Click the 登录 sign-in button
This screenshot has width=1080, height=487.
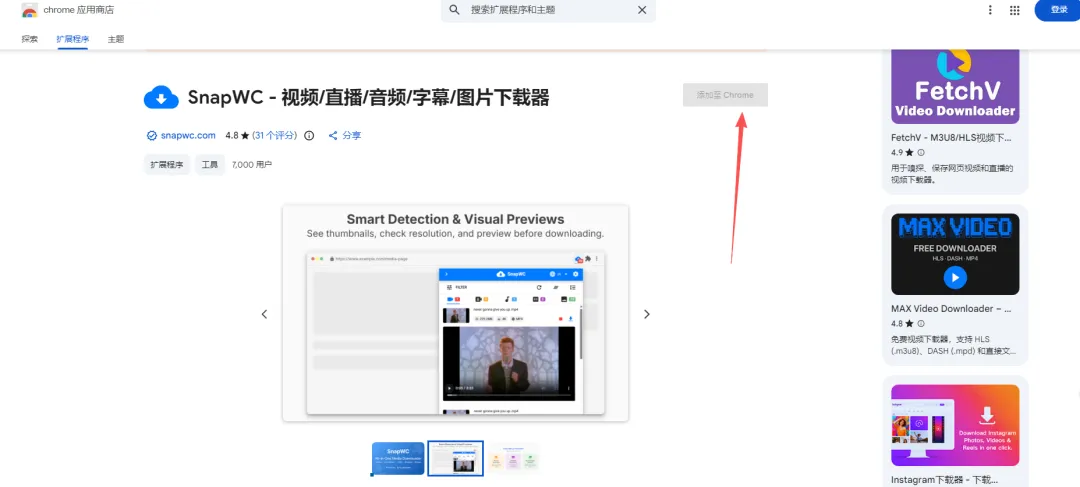click(x=1058, y=10)
